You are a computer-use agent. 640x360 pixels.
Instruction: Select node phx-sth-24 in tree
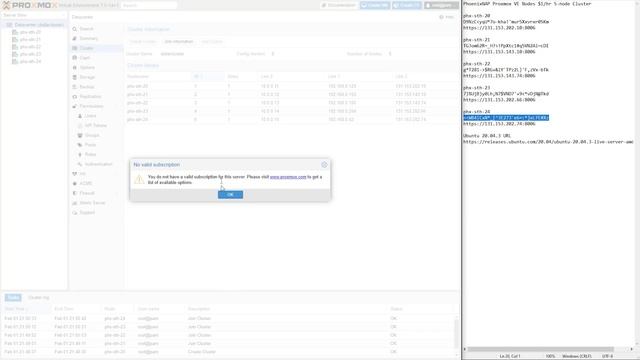coord(30,62)
